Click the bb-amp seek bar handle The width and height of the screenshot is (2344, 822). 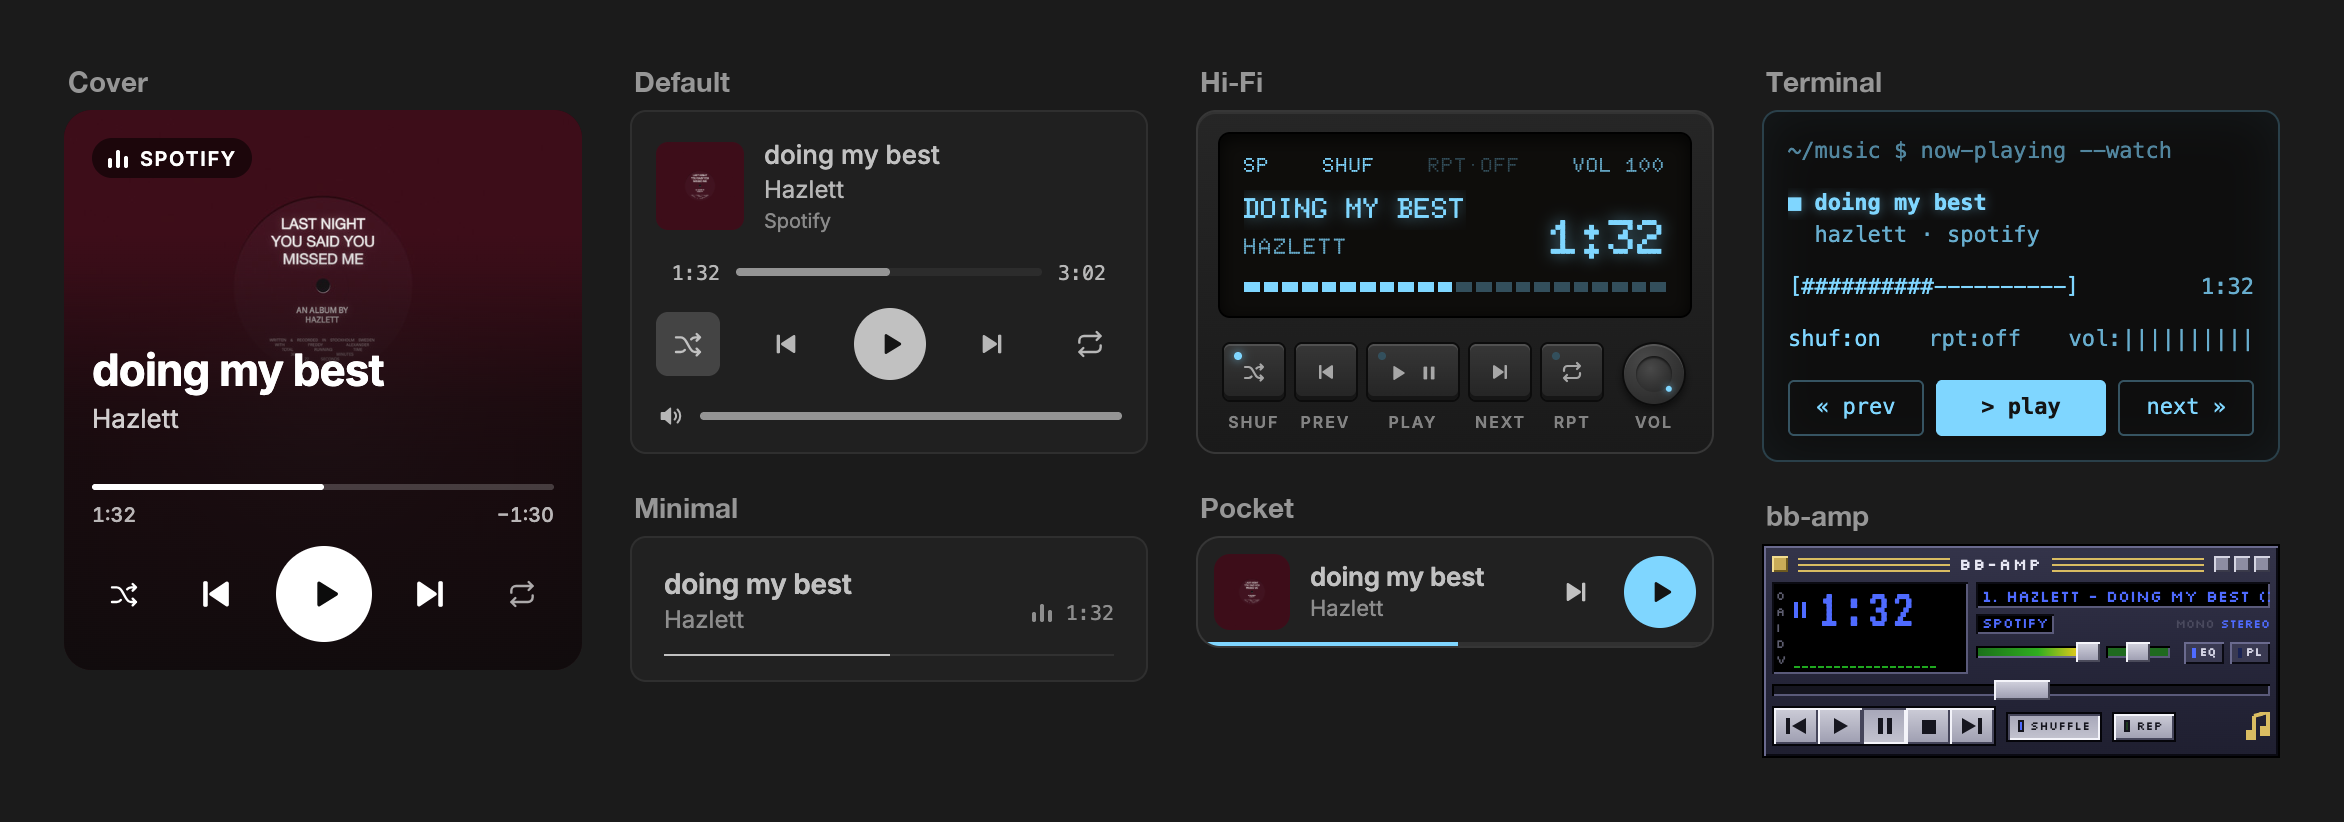(x=2021, y=689)
